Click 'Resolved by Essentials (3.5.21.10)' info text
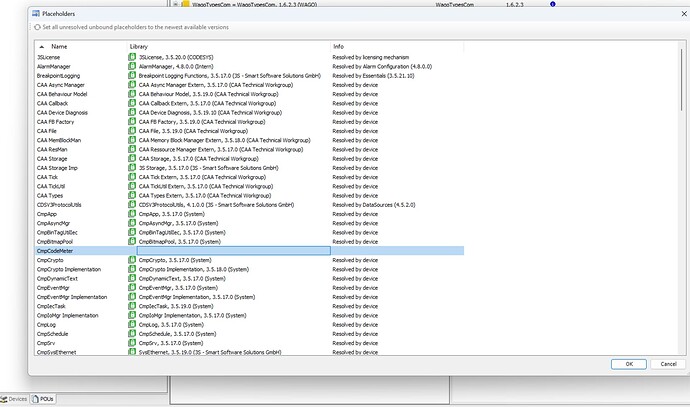 click(373, 76)
